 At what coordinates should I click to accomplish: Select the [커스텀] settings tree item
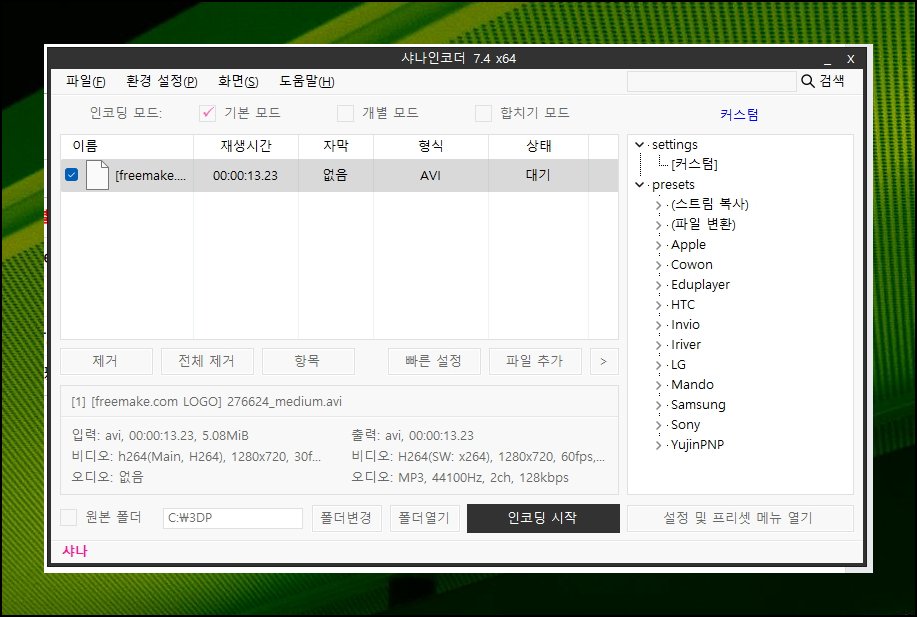point(694,164)
